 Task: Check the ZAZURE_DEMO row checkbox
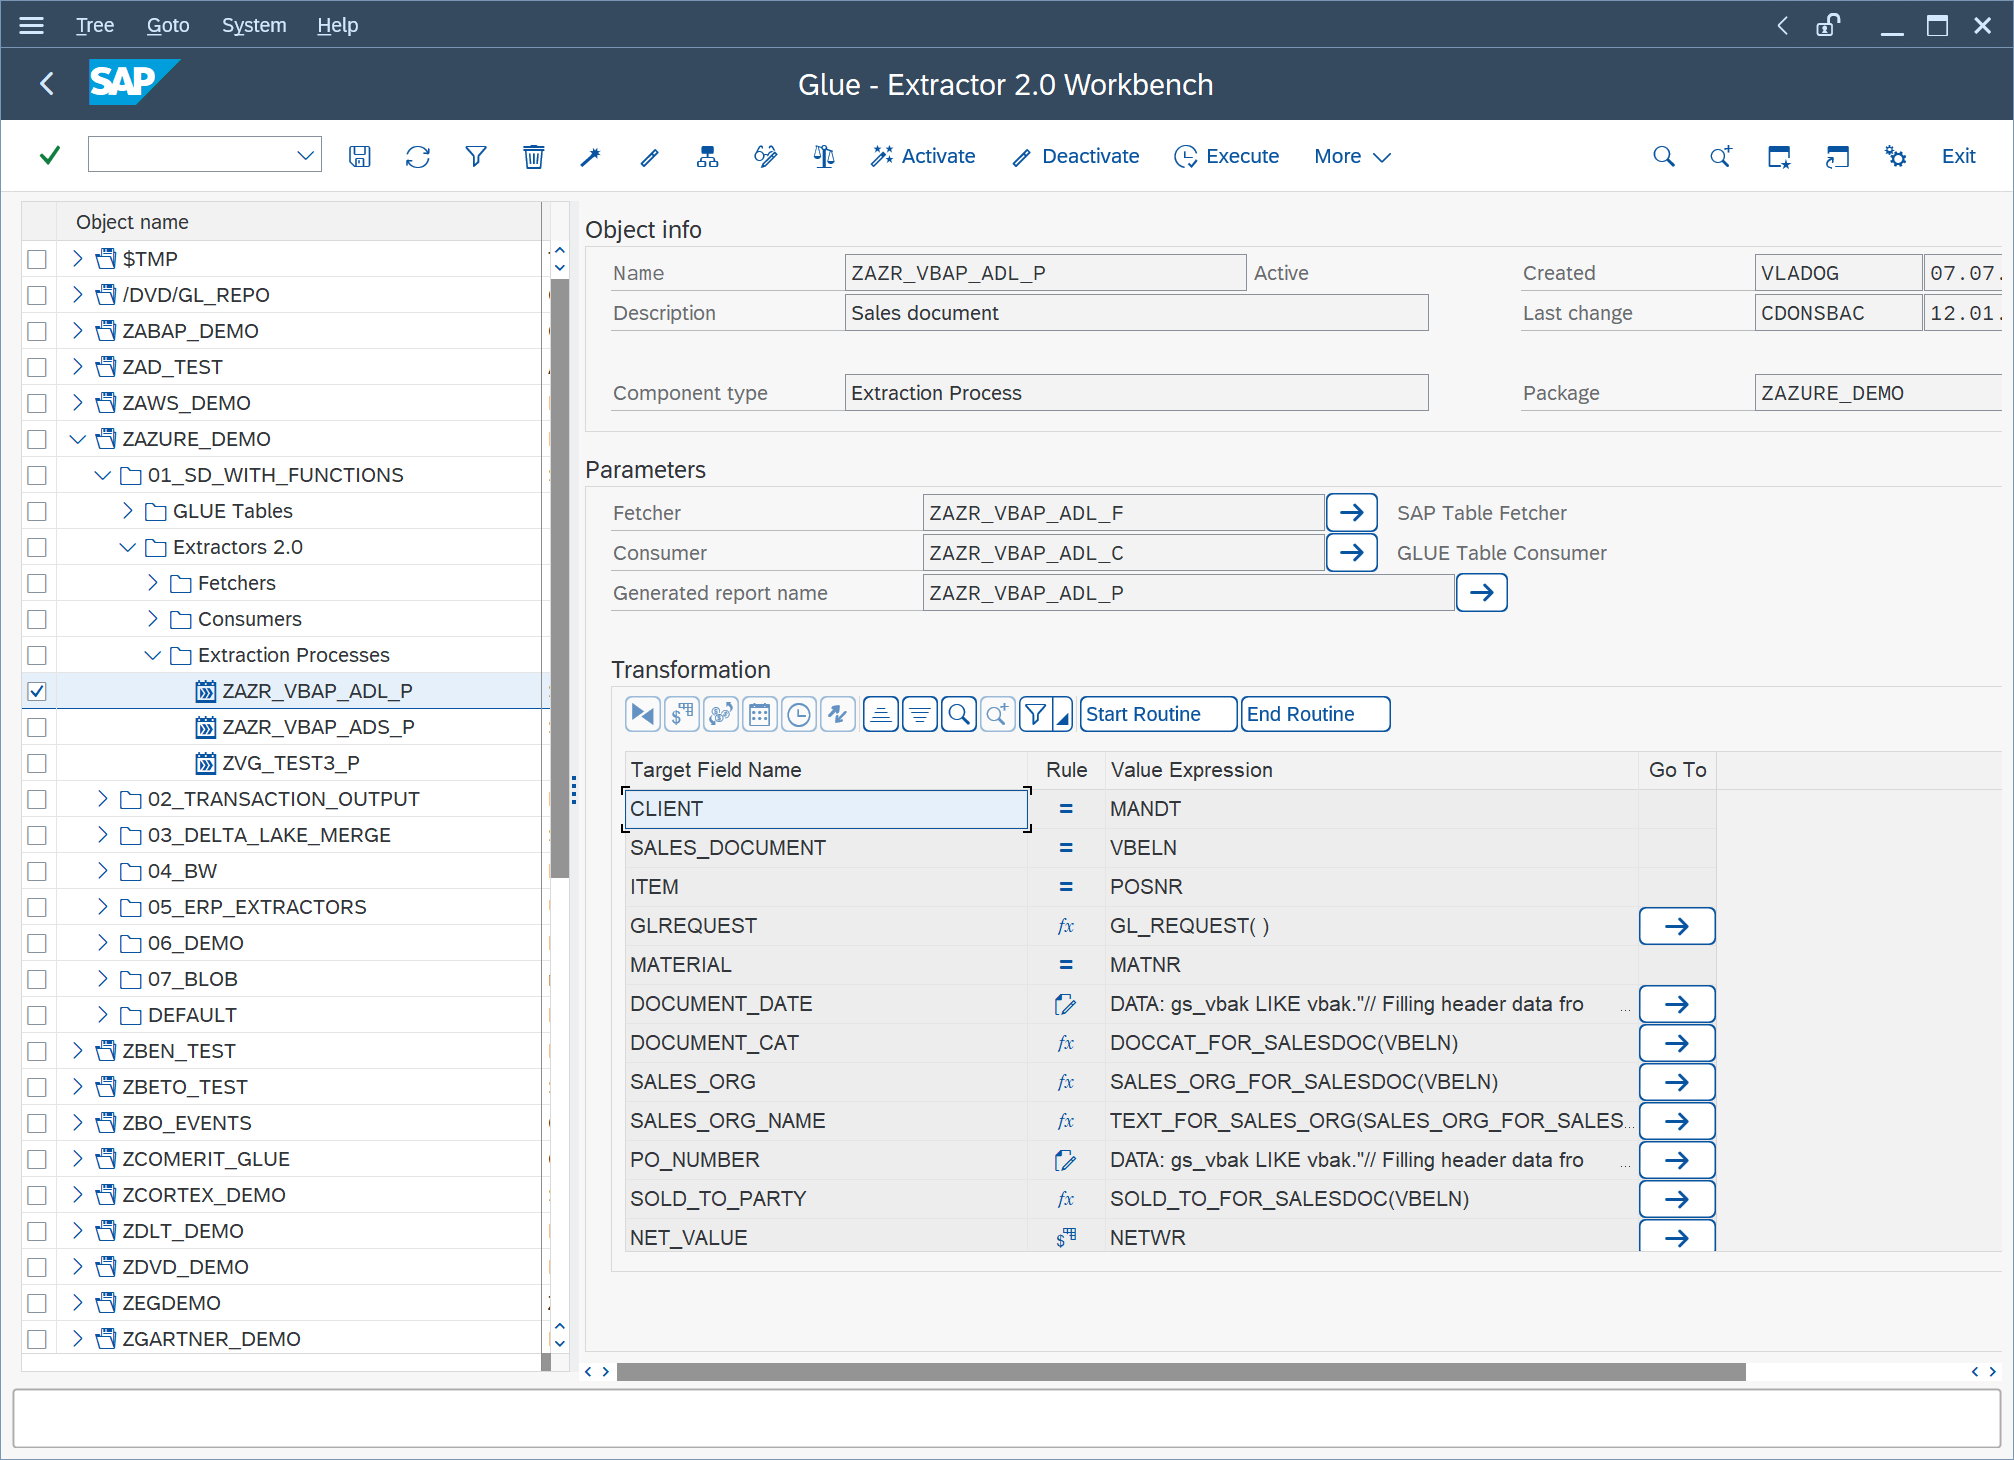[37, 439]
